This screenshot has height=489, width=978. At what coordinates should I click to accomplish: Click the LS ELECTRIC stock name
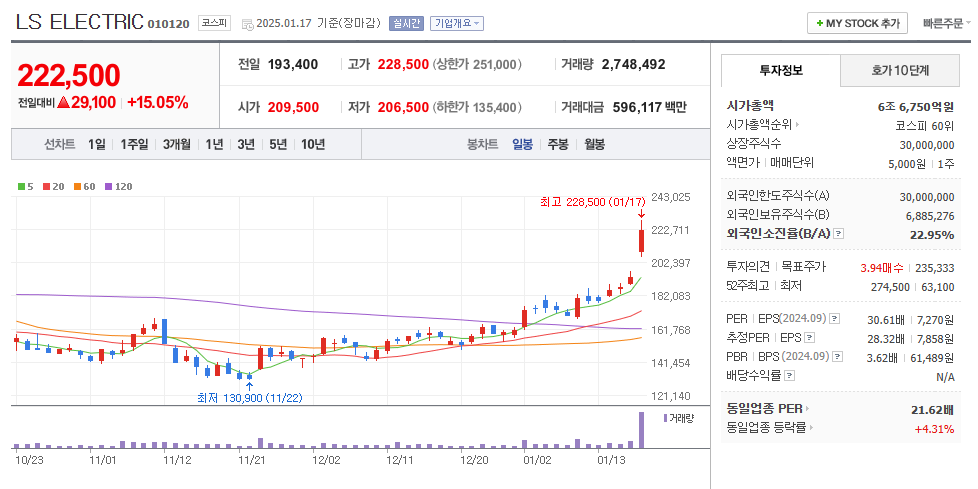click(80, 22)
